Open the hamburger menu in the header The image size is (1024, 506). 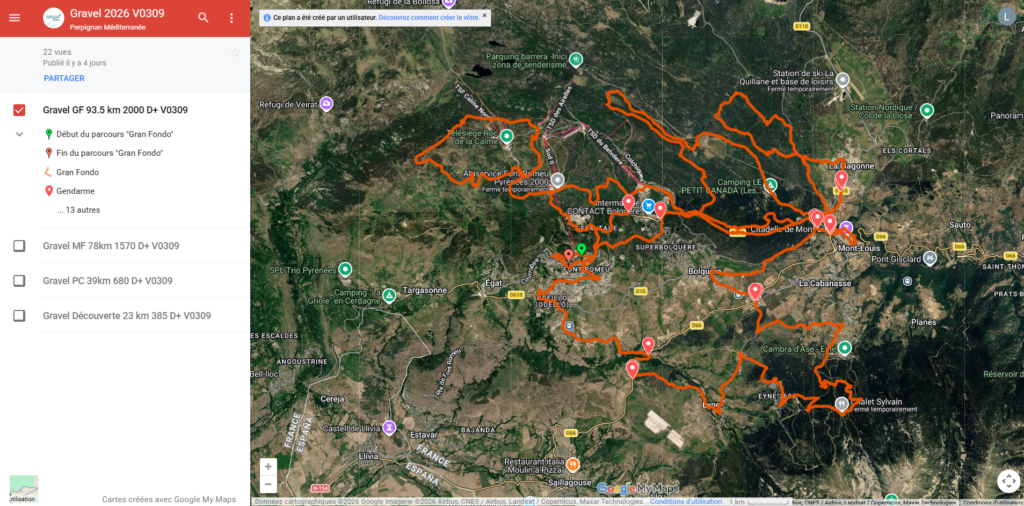pyautogui.click(x=14, y=18)
